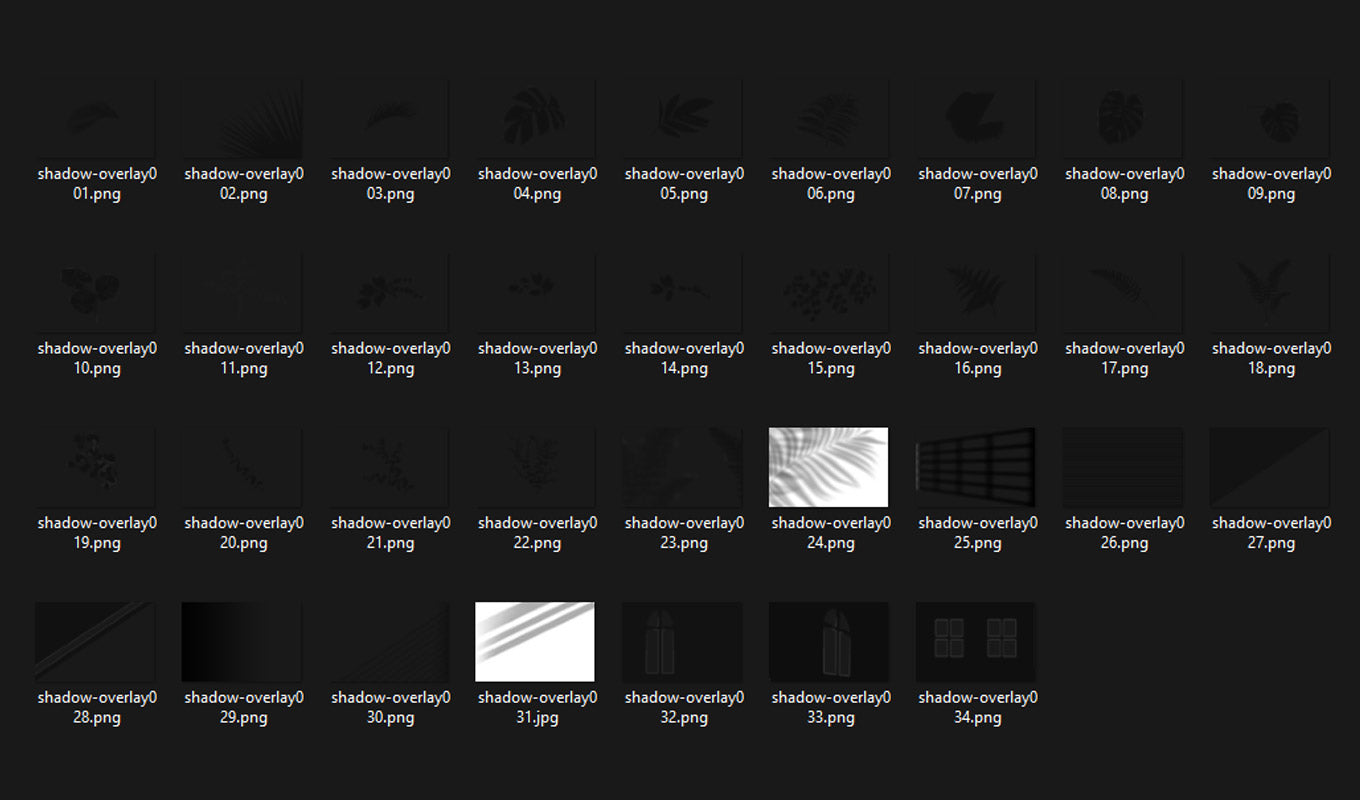Click the diagonal gradient shadow-overlay027.png
This screenshot has height=800, width=1360.
tap(1268, 465)
